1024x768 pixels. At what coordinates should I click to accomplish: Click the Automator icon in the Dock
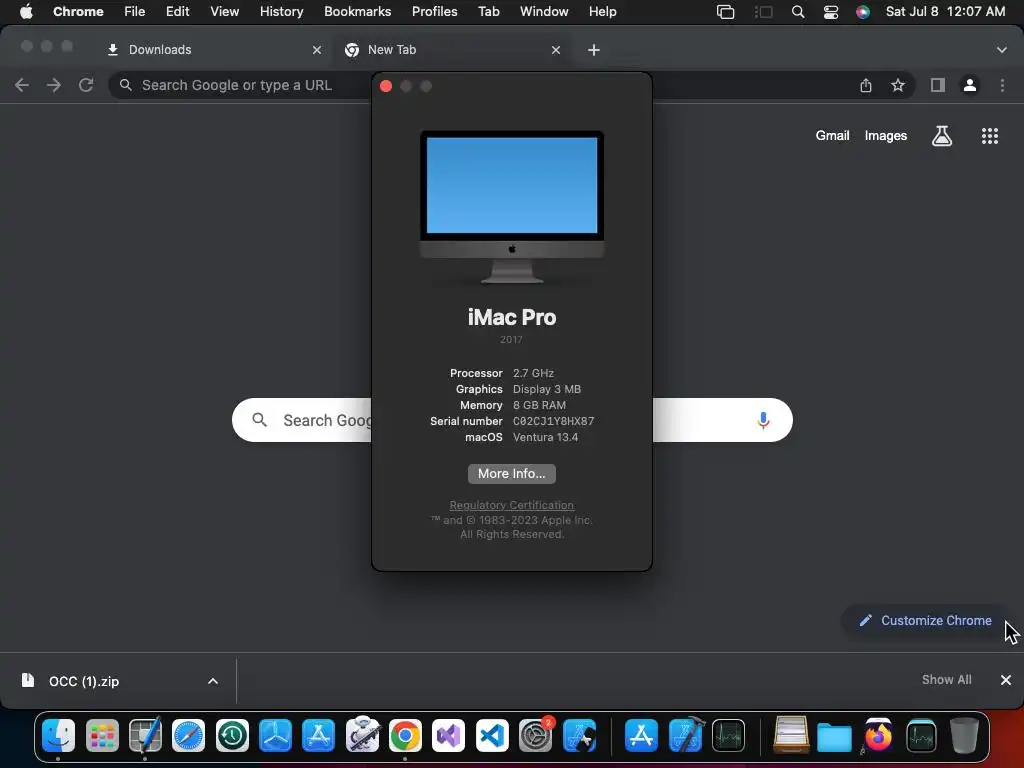[x=362, y=735]
